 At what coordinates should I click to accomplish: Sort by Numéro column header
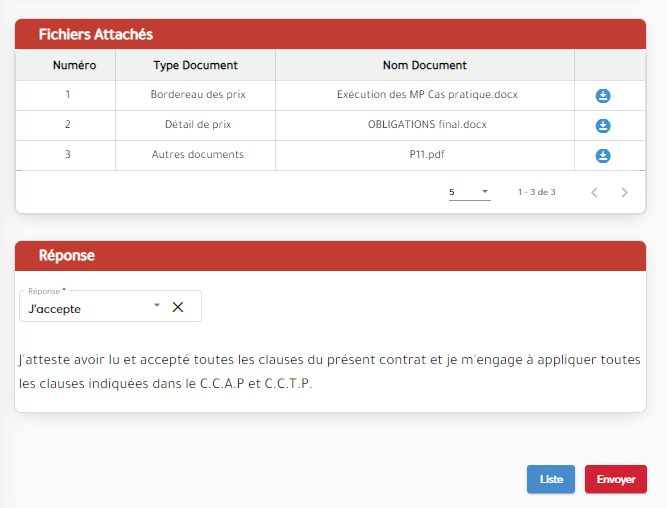[74, 65]
